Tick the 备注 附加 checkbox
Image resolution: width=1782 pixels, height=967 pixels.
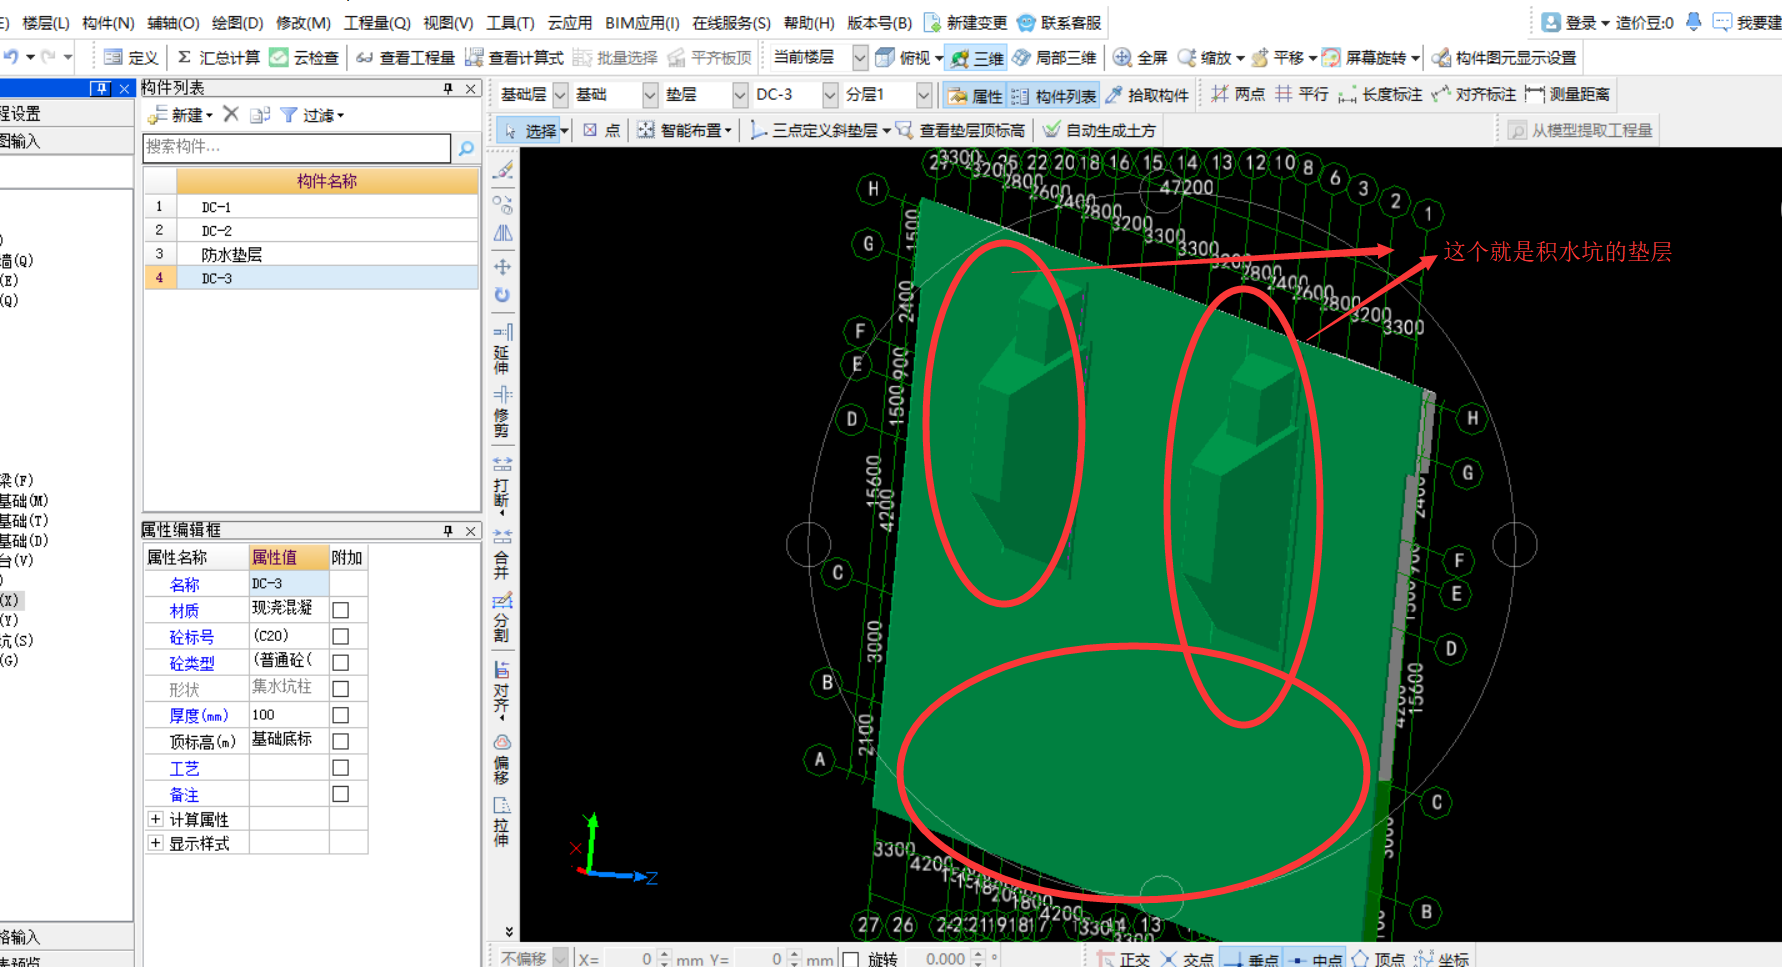coord(341,794)
